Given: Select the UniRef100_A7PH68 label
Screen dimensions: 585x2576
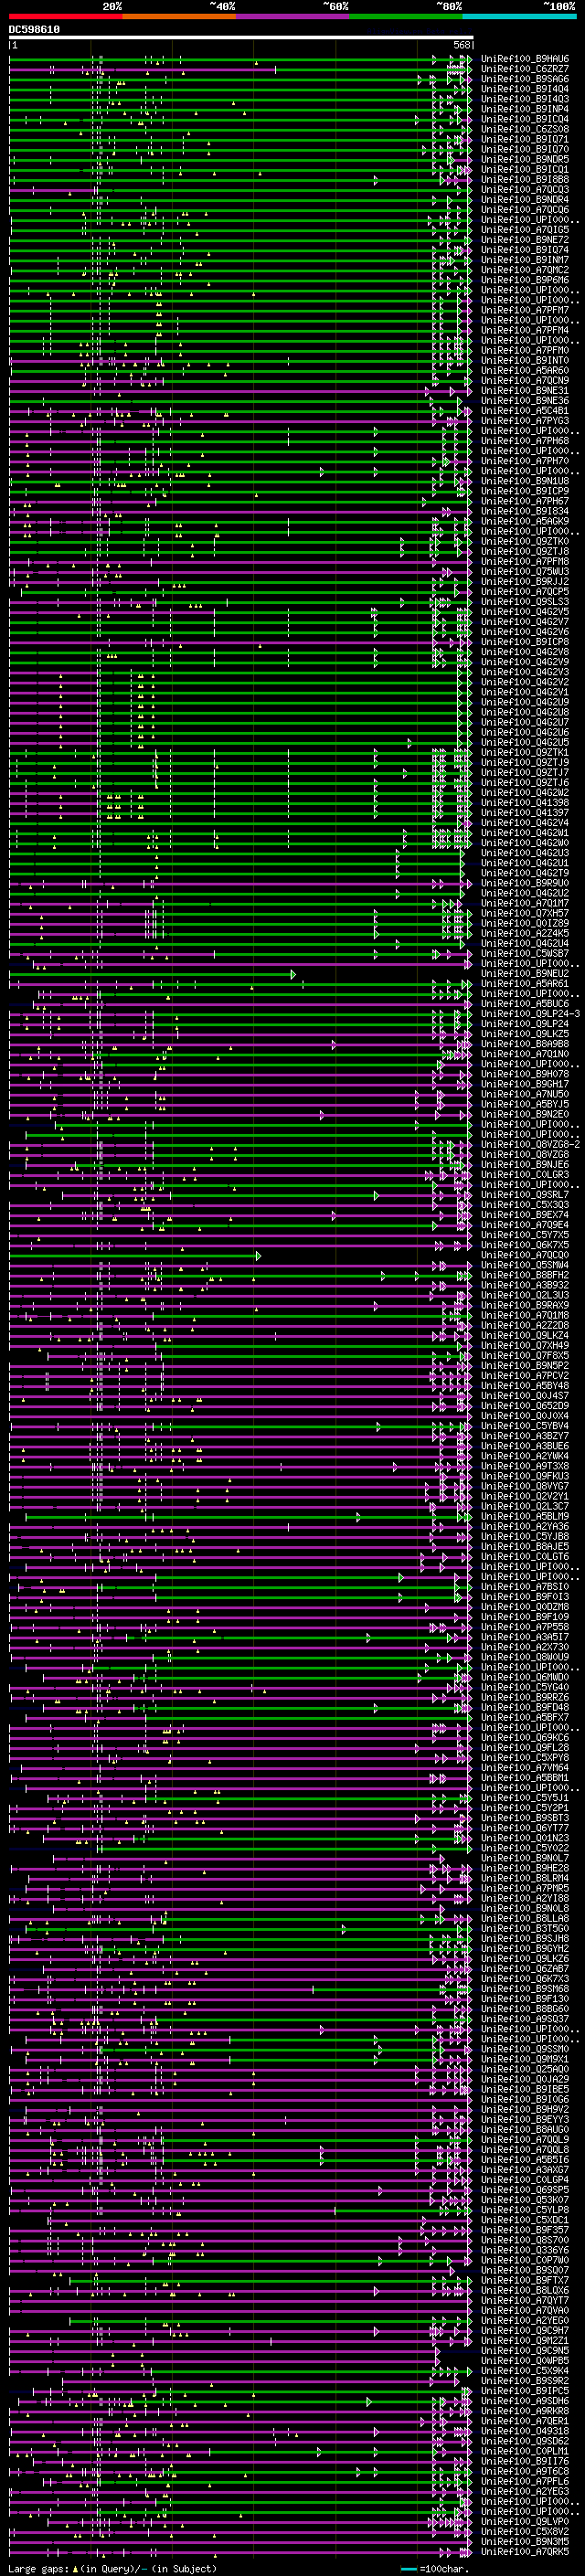Looking at the screenshot, I should 525,441.
